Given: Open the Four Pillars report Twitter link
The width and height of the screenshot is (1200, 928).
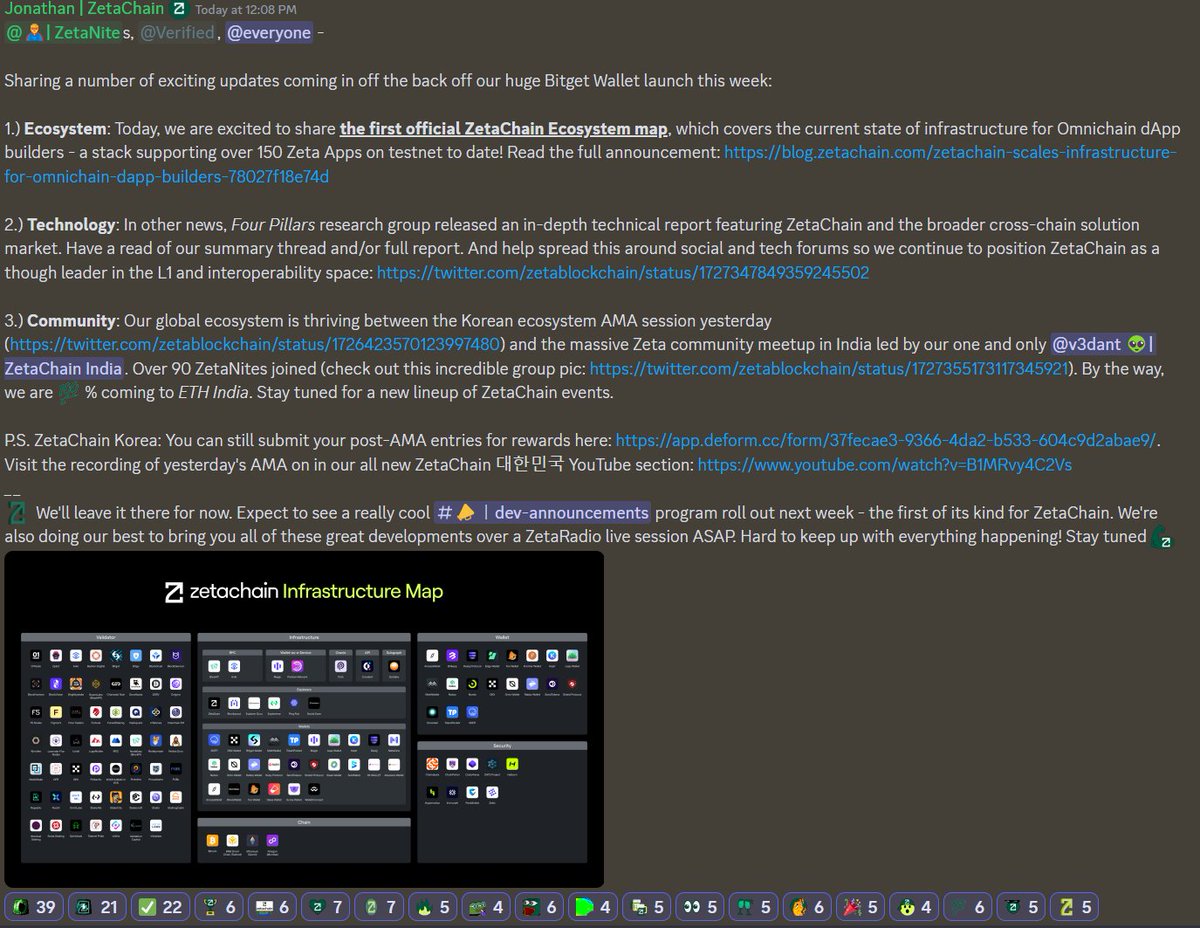Looking at the screenshot, I should click(623, 272).
